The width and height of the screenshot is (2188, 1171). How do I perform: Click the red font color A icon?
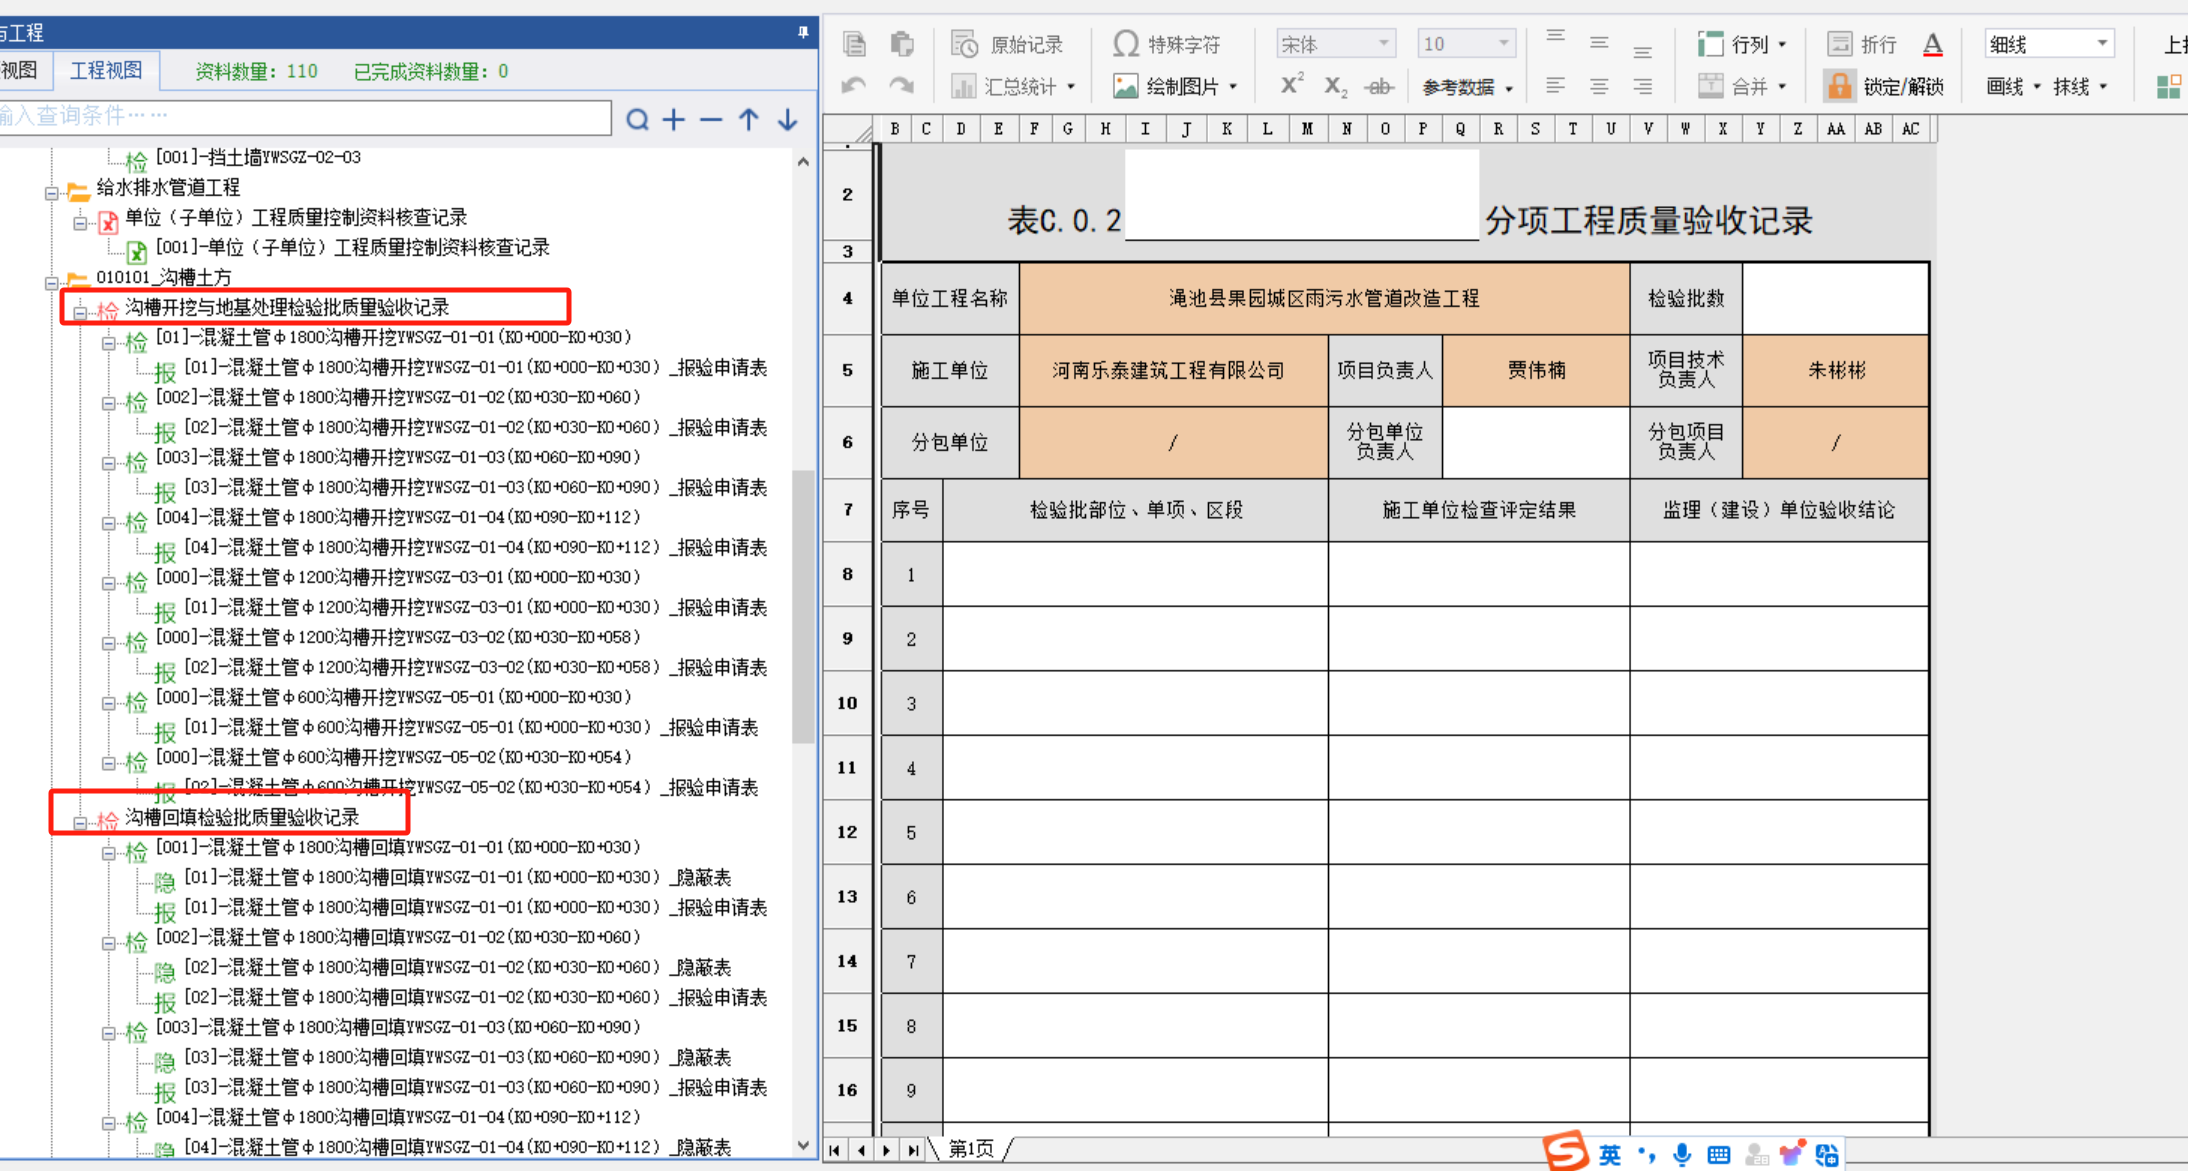click(1933, 44)
